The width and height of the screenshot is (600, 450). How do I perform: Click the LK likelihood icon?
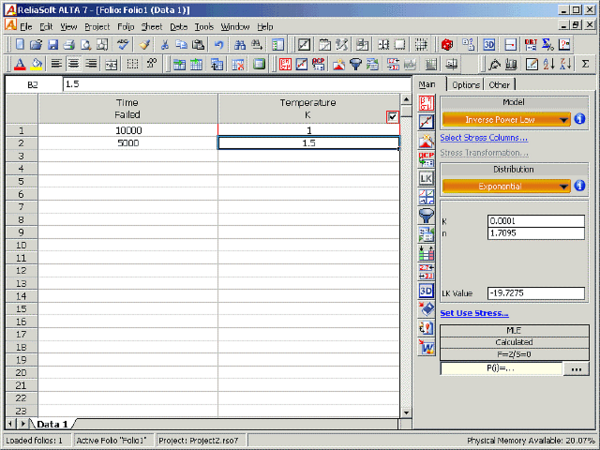pyautogui.click(x=426, y=178)
